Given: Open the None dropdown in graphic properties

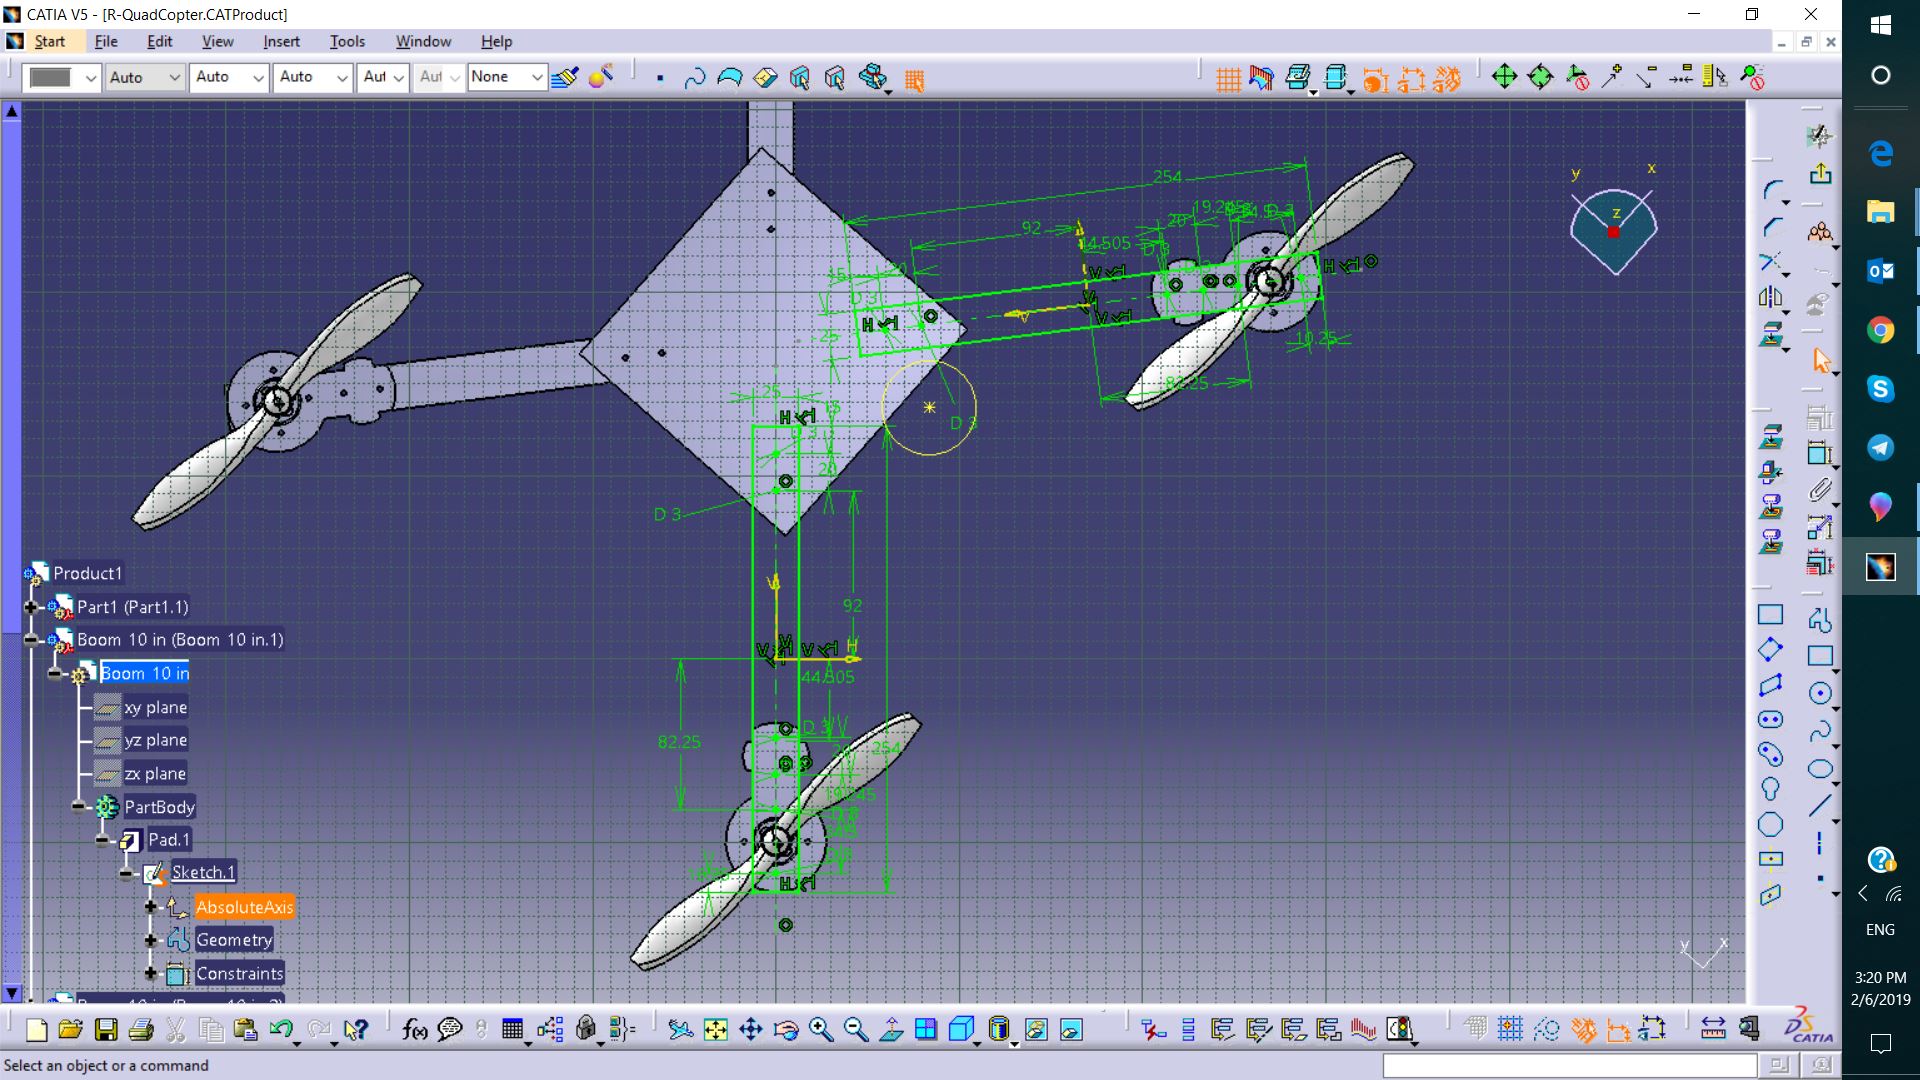Looking at the screenshot, I should click(x=536, y=77).
